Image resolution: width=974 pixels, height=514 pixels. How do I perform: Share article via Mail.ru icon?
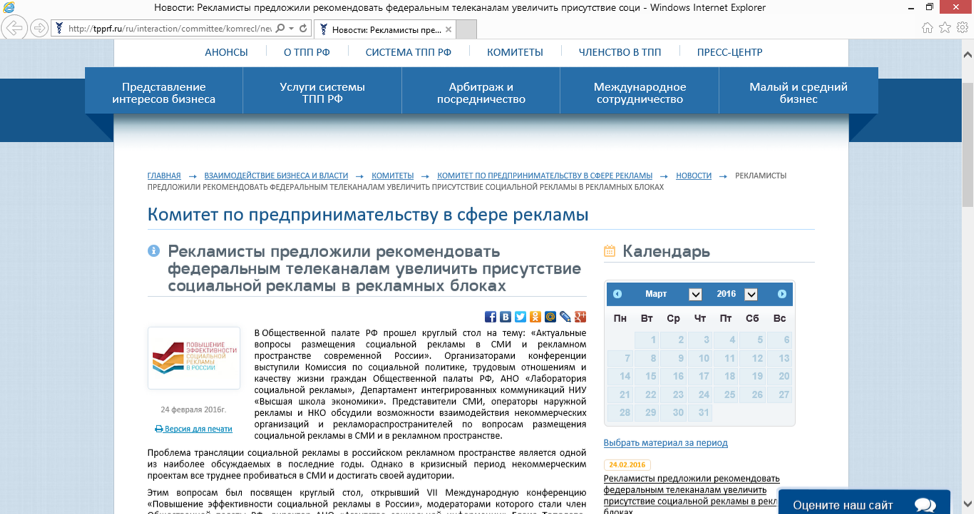click(x=550, y=317)
